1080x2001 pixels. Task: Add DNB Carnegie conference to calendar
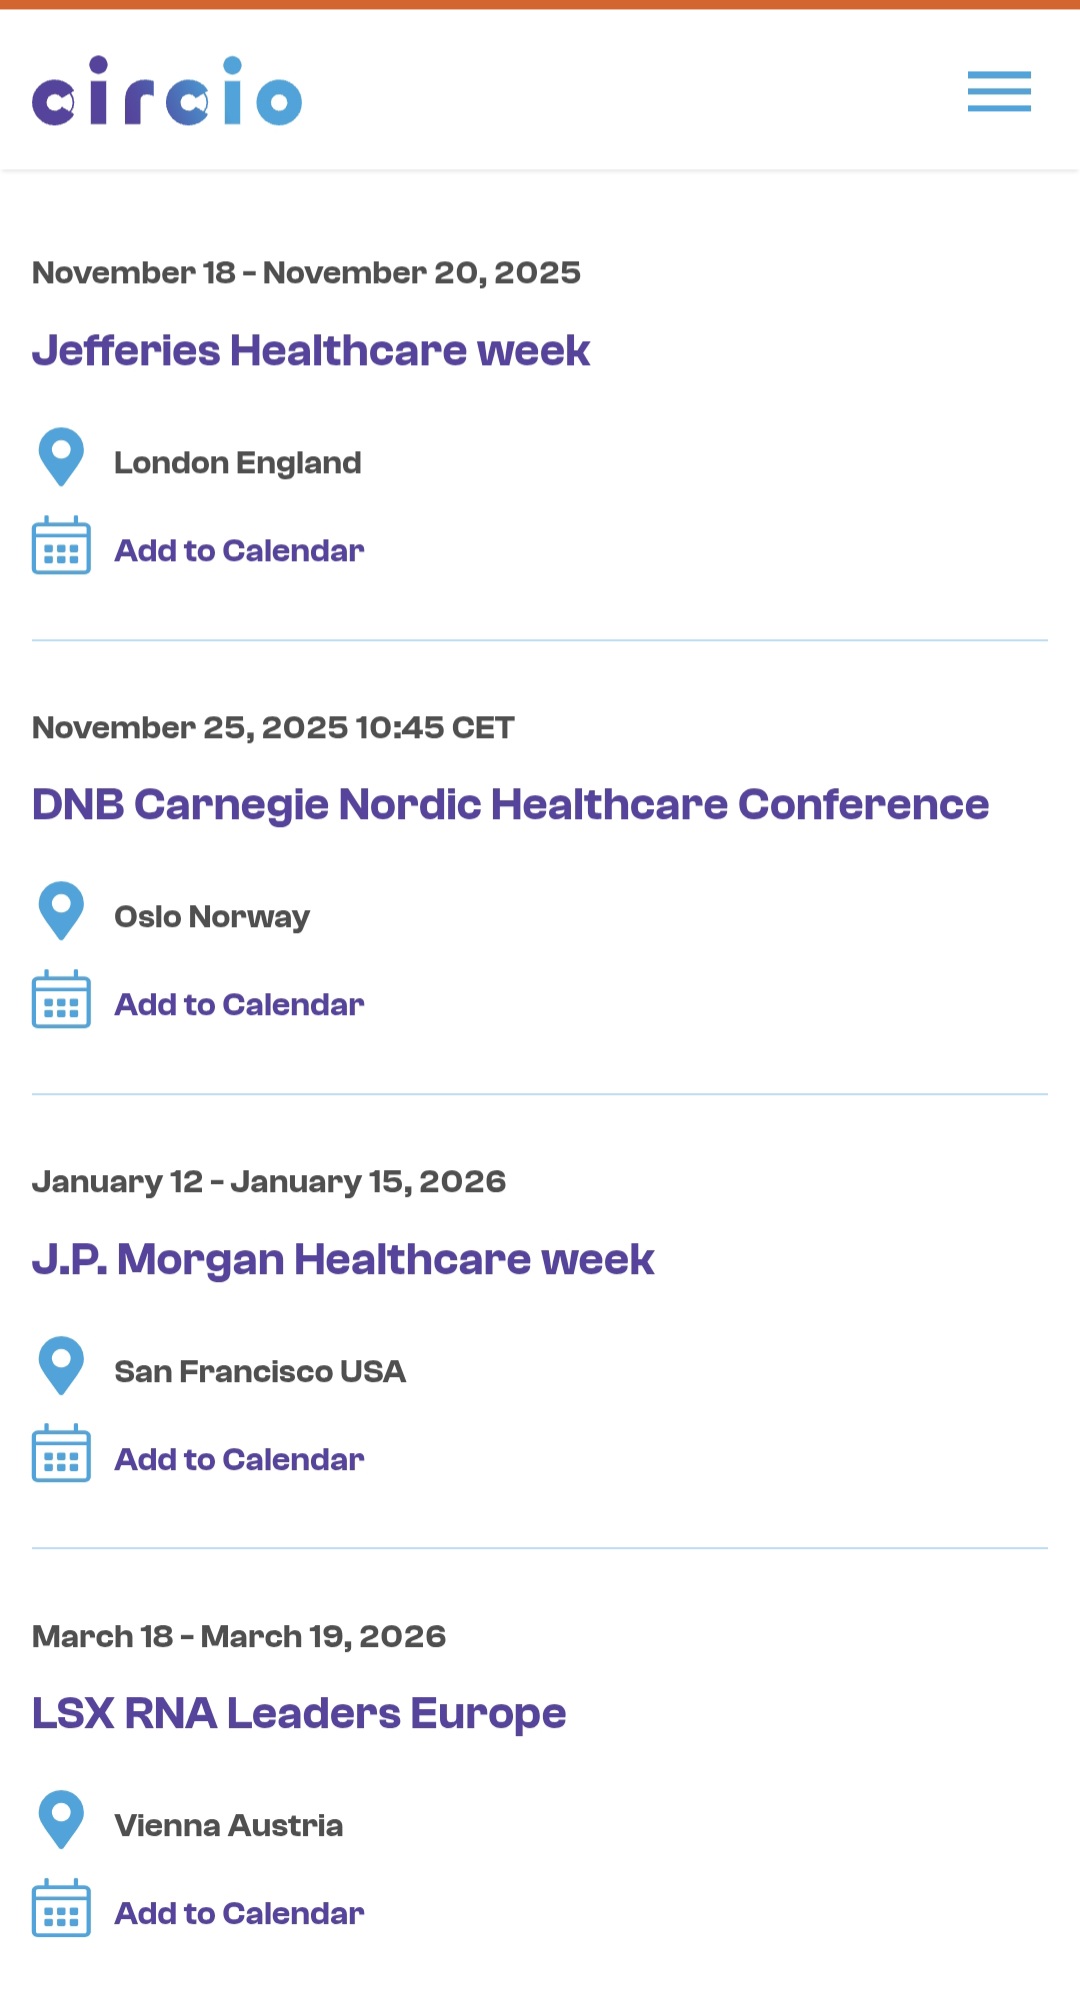[239, 1005]
